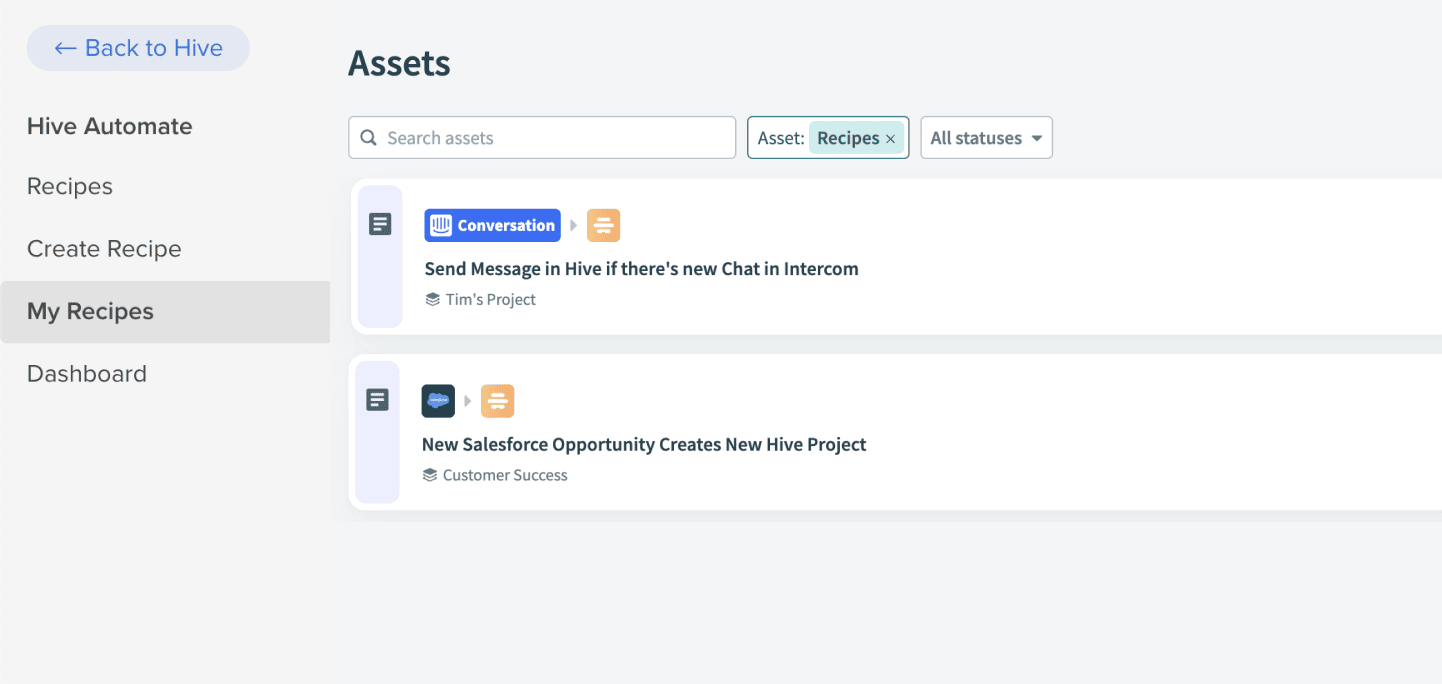Open the Dashboard menu item
Screen dimensions: 1442x684
click(x=87, y=374)
